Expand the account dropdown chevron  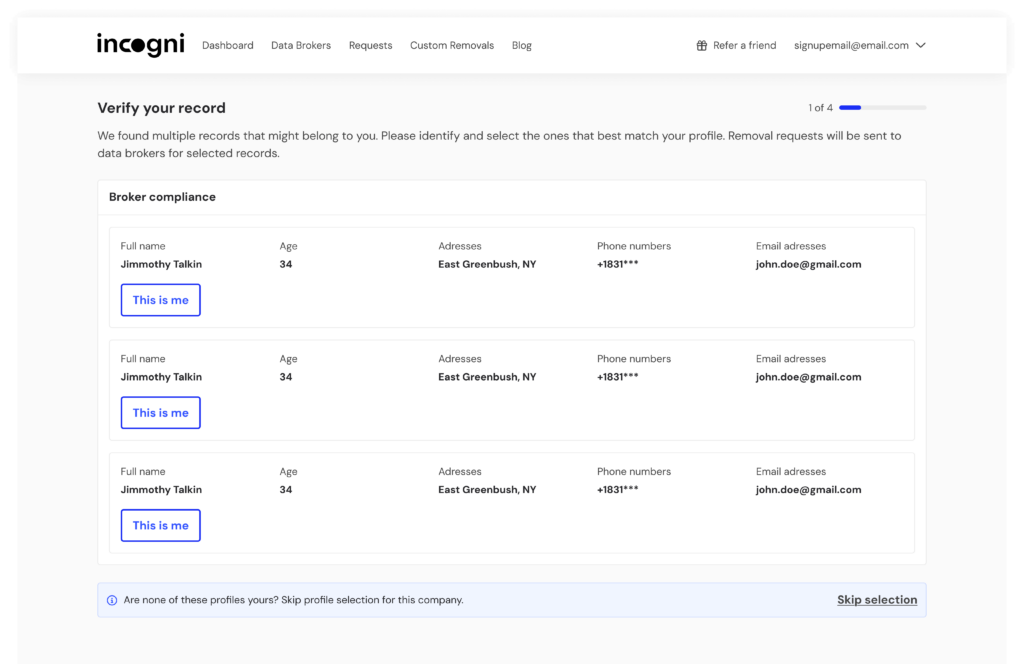[921, 45]
